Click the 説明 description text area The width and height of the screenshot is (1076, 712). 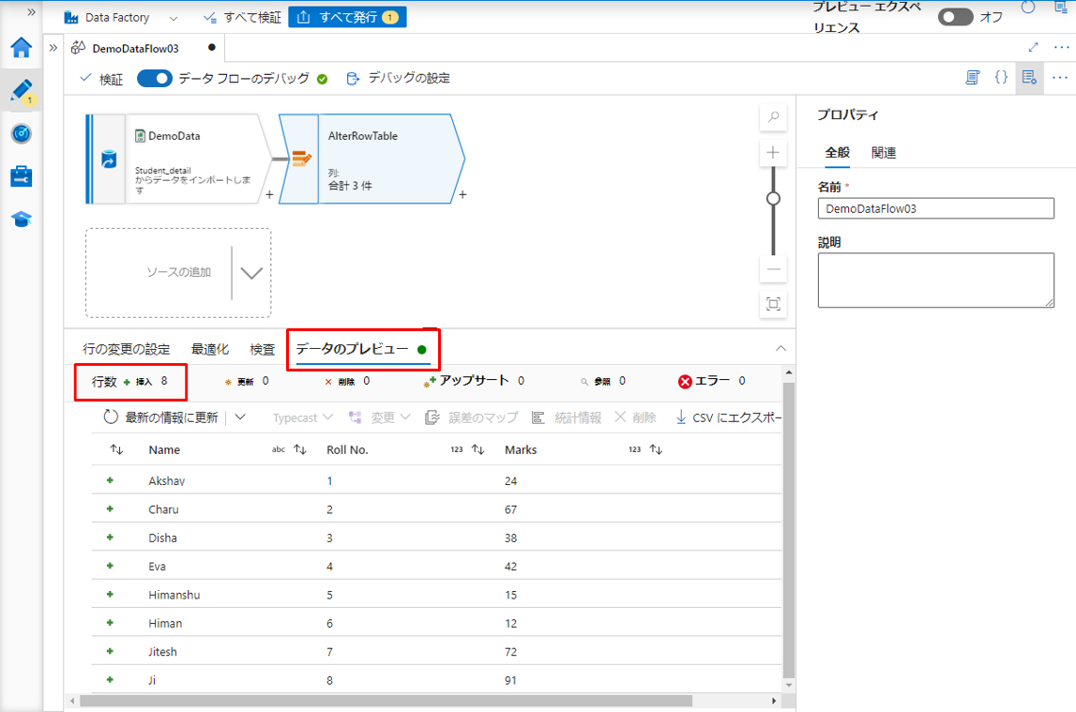936,280
